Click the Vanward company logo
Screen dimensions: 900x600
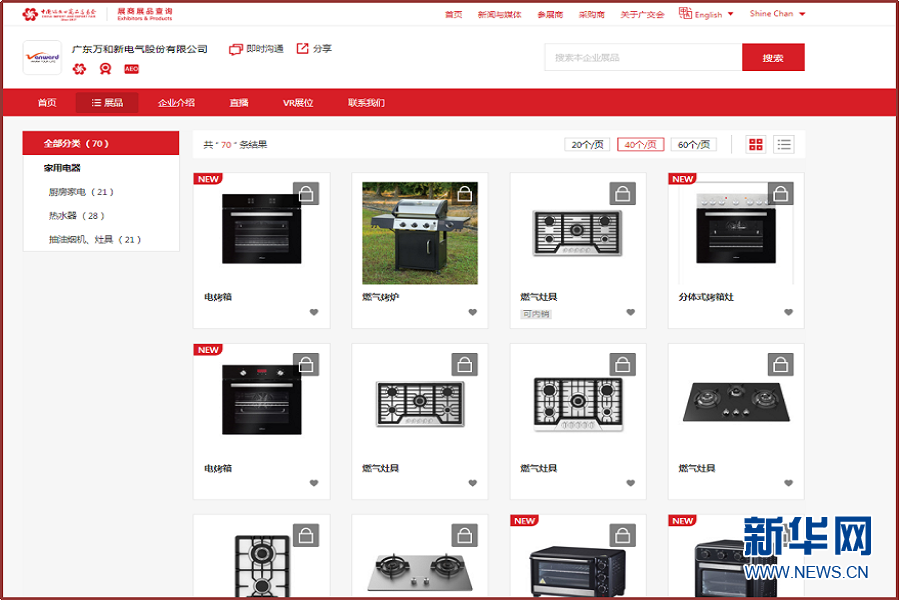click(42, 58)
